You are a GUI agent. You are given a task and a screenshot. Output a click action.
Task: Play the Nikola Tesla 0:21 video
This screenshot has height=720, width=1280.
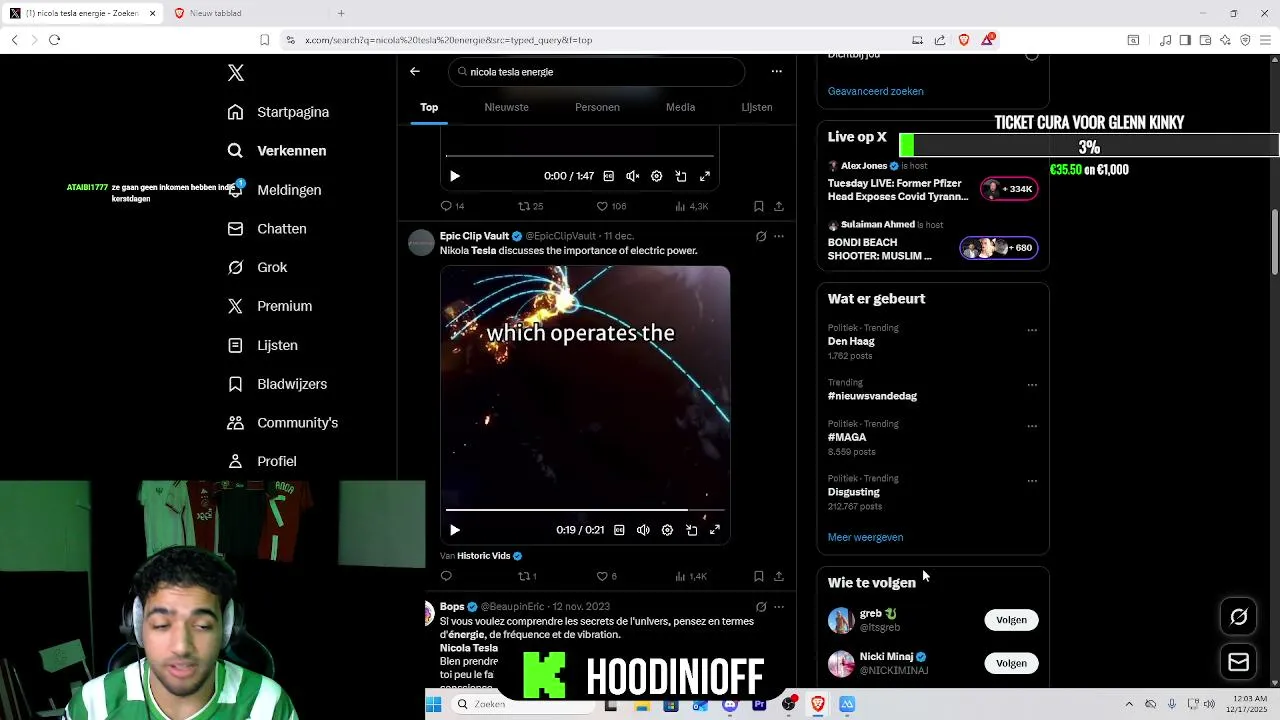(454, 530)
